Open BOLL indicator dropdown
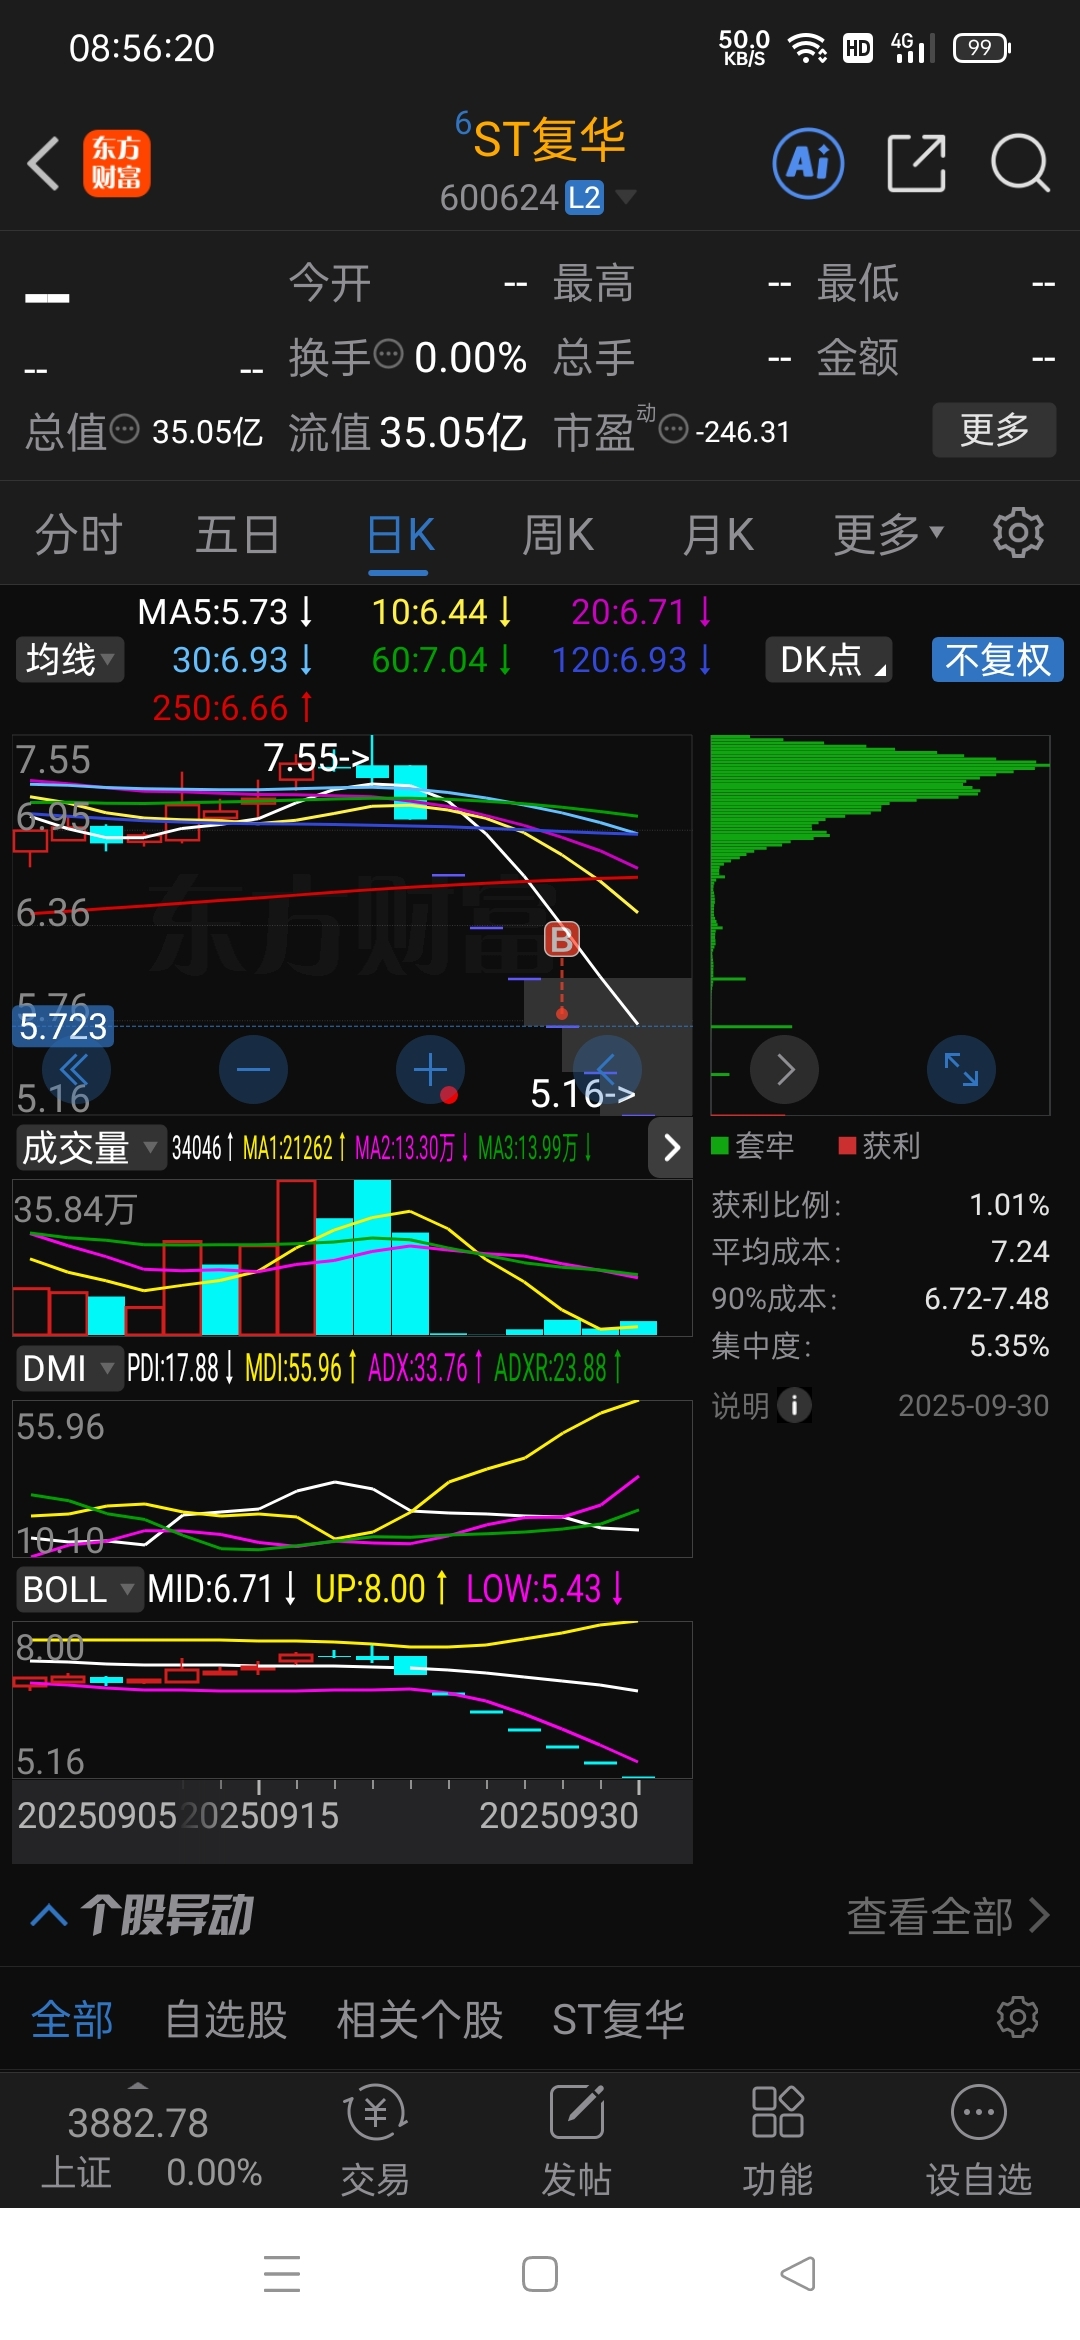1080x2340 pixels. (x=79, y=1589)
